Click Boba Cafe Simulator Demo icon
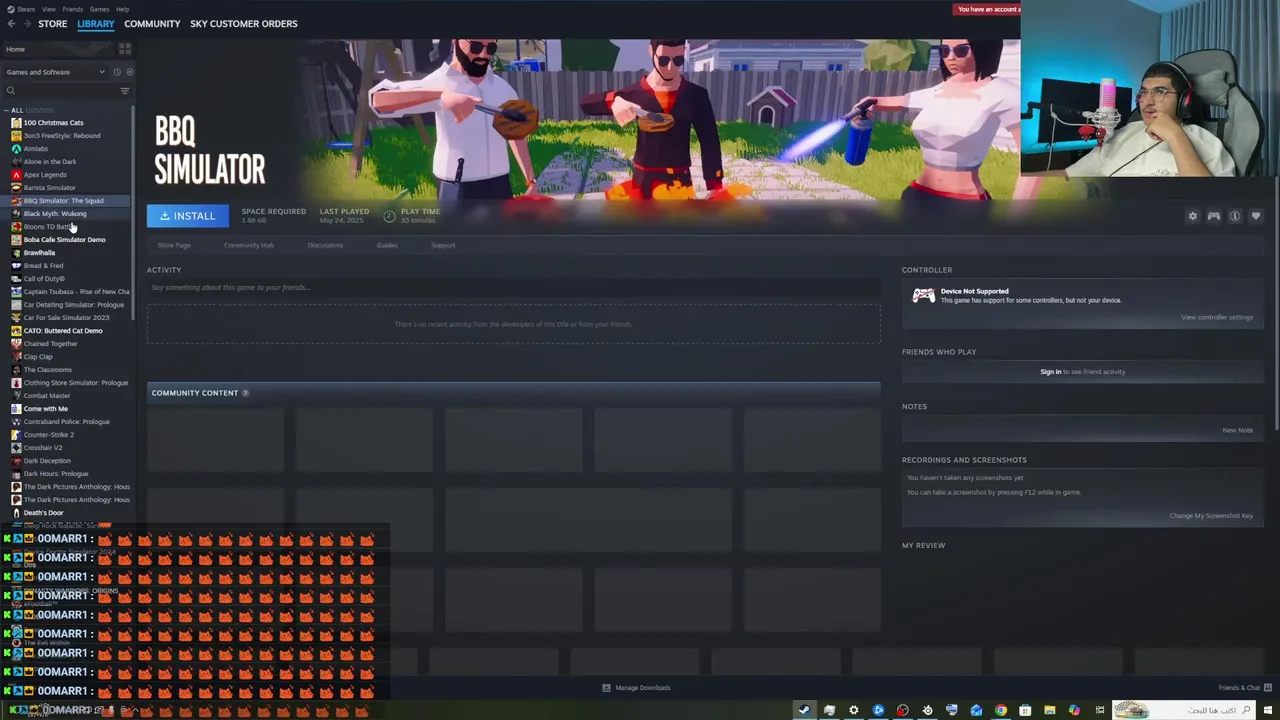Screen dimensions: 1280x720 (x=16, y=240)
